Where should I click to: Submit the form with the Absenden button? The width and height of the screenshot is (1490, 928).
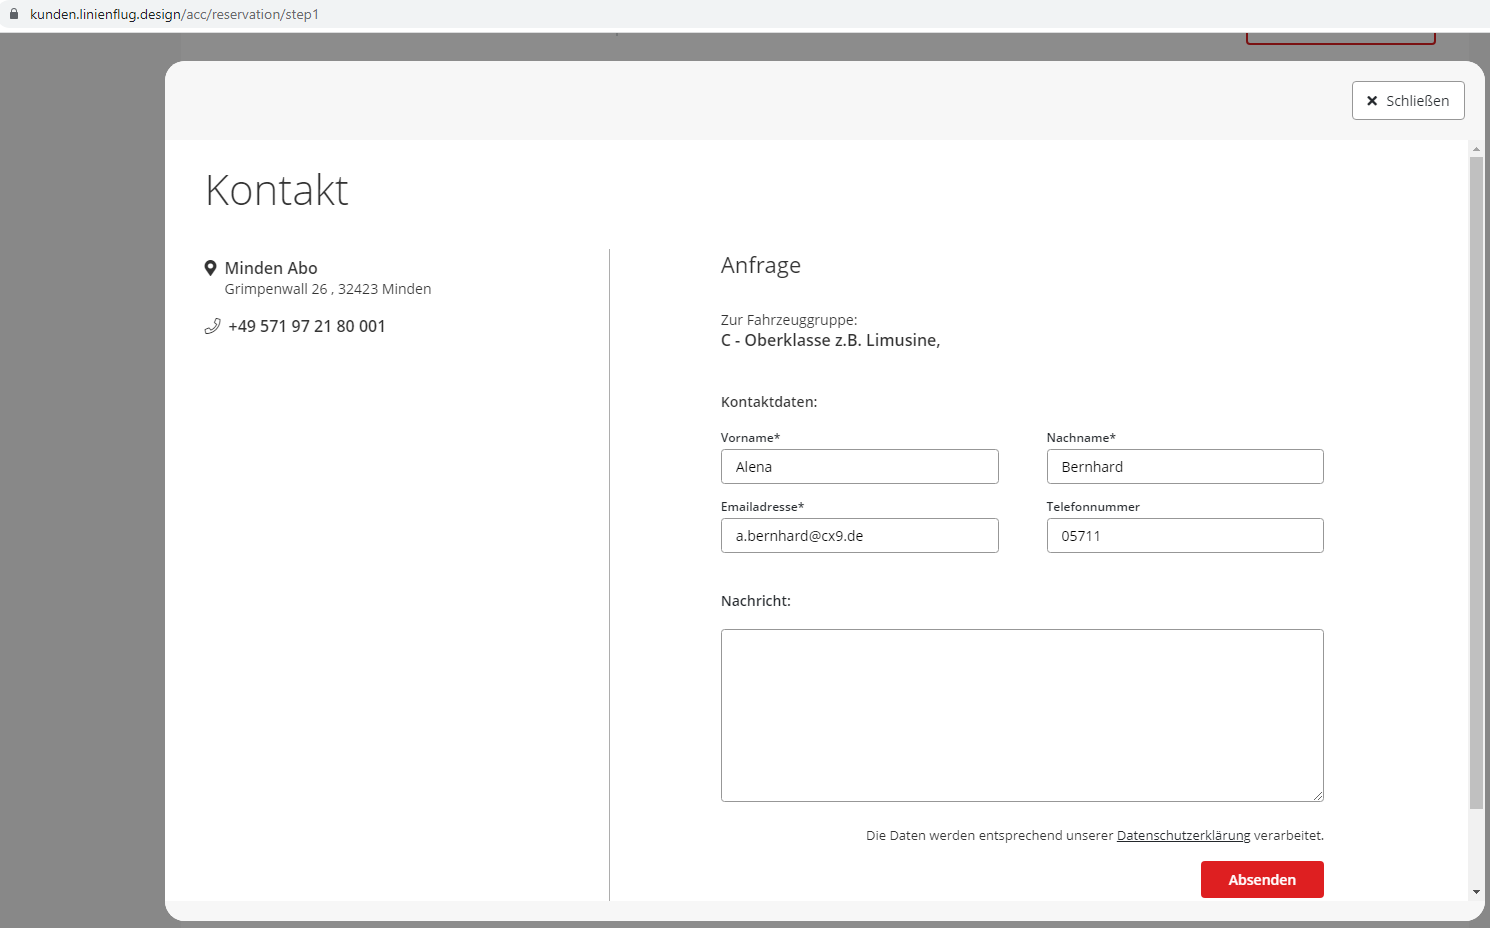tap(1261, 880)
